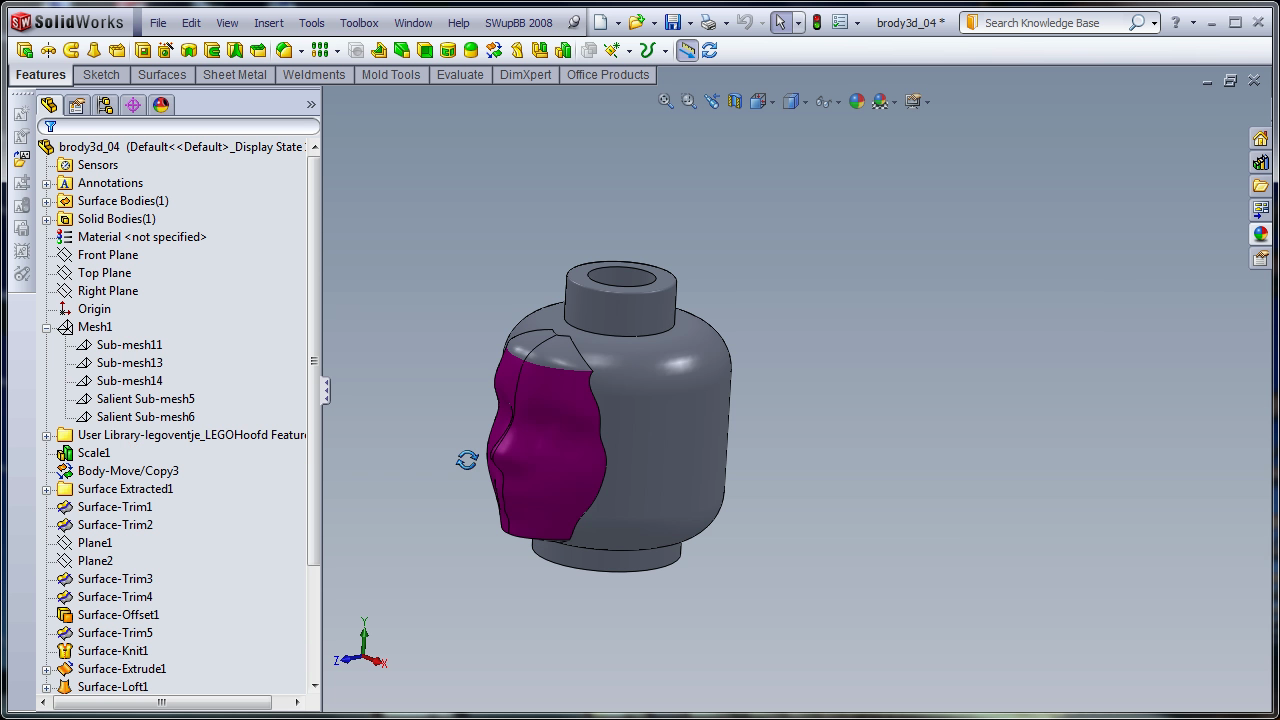Create a New document icon
The height and width of the screenshot is (720, 1280).
coord(600,22)
